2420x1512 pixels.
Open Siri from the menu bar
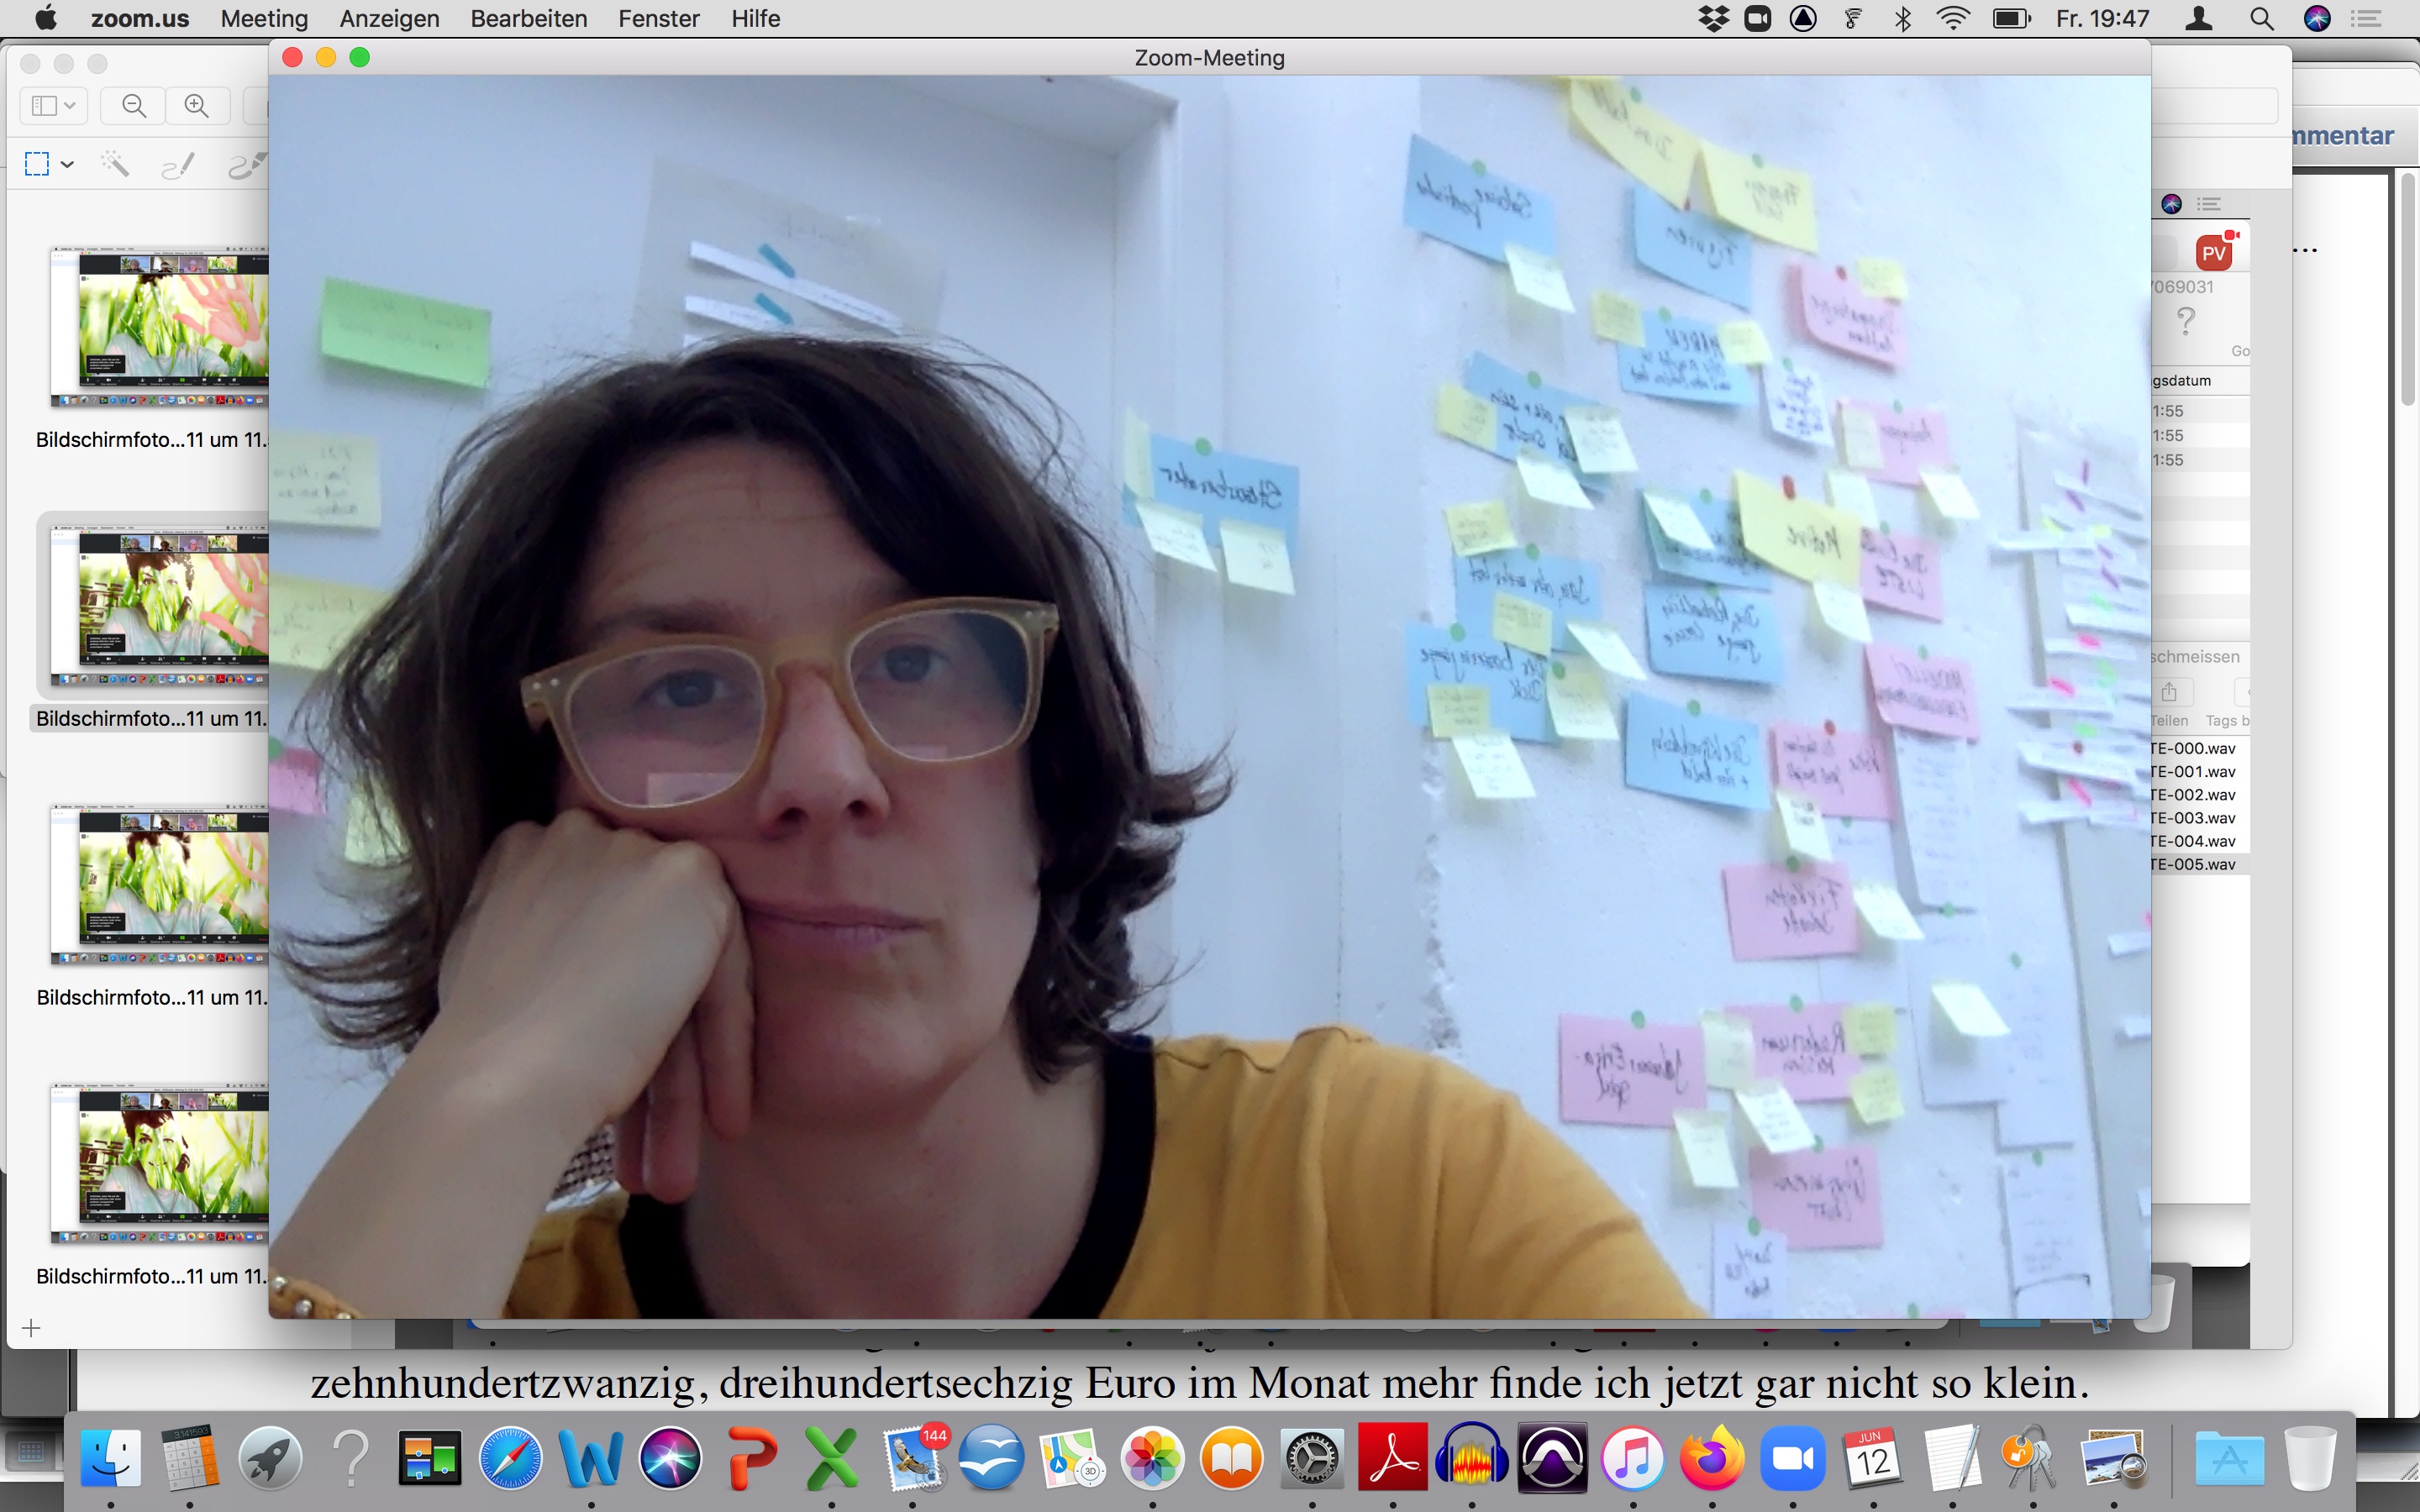[2316, 18]
